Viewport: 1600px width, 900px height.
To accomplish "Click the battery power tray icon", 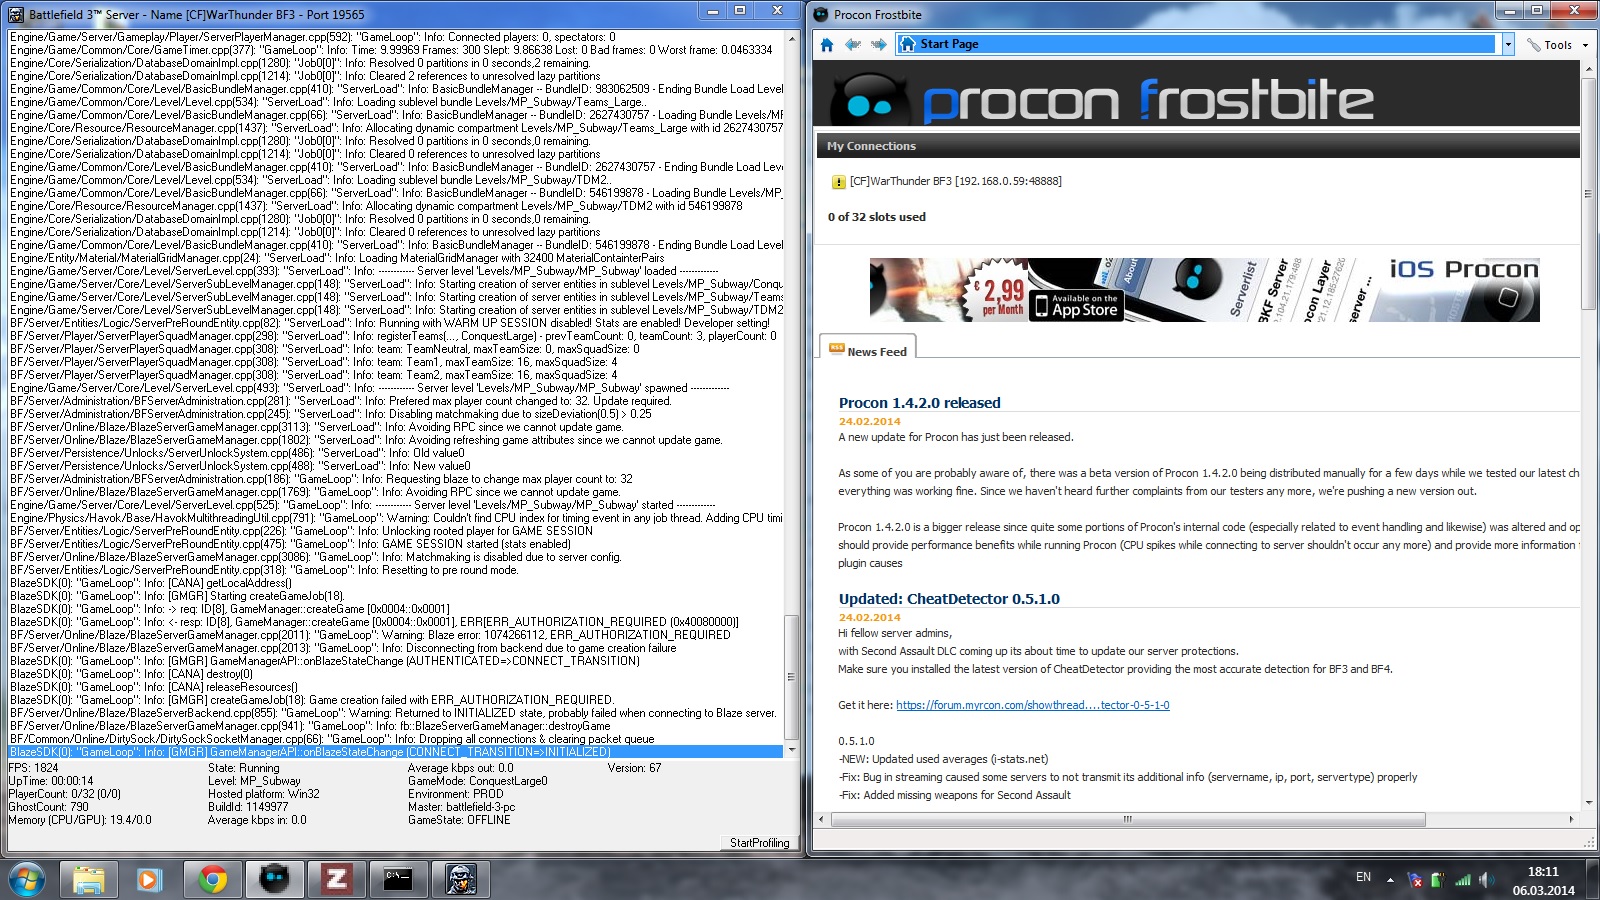I will point(1438,880).
